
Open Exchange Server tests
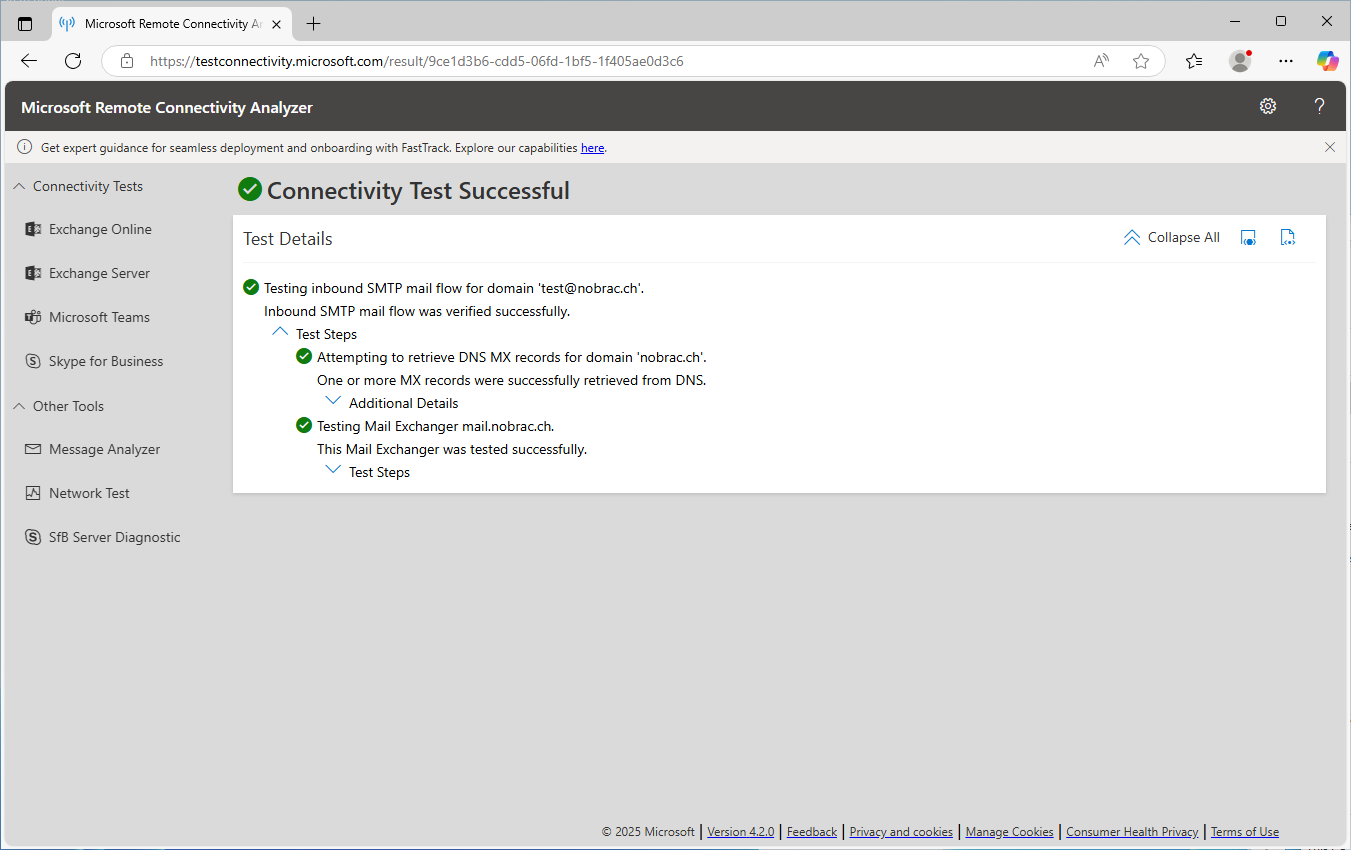click(99, 273)
